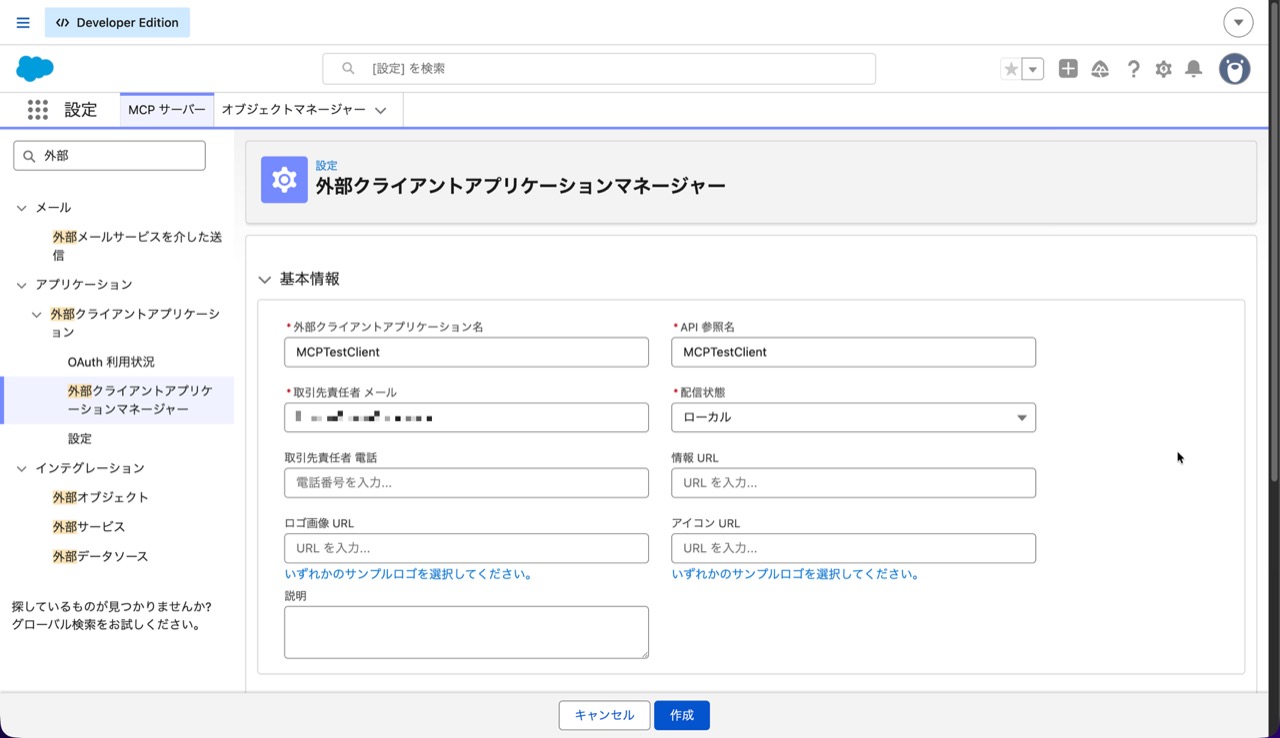Open the hamburger menu beside Developer Edition
This screenshot has height=738, width=1280.
coord(23,22)
